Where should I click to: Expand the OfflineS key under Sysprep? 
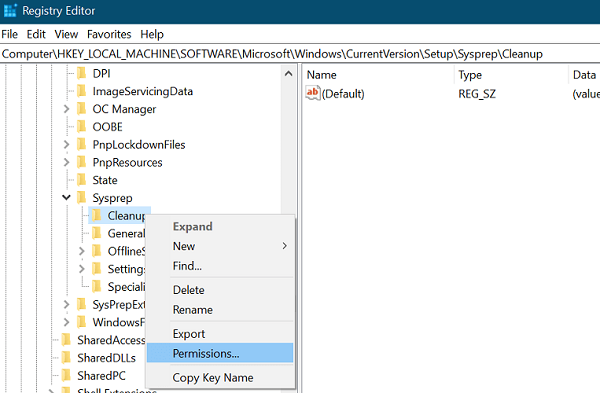[x=82, y=251]
